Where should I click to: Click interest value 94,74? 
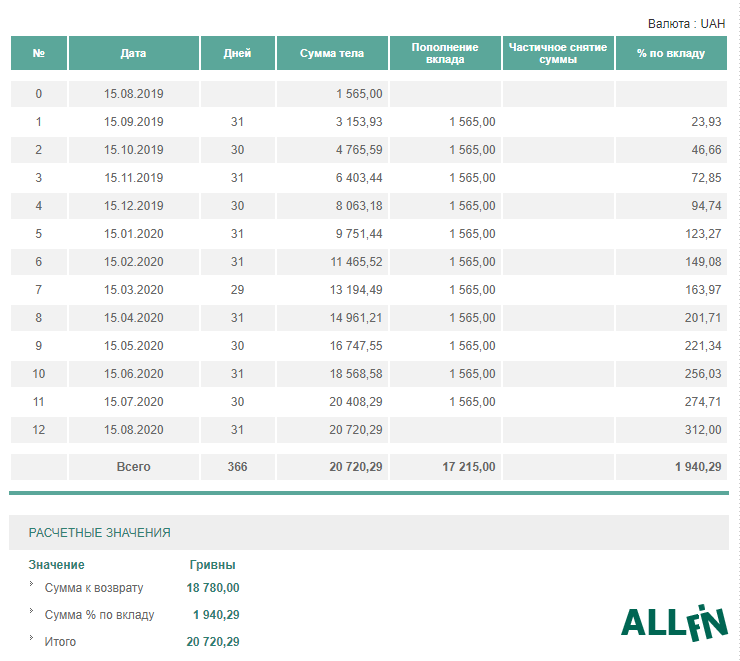pos(706,206)
